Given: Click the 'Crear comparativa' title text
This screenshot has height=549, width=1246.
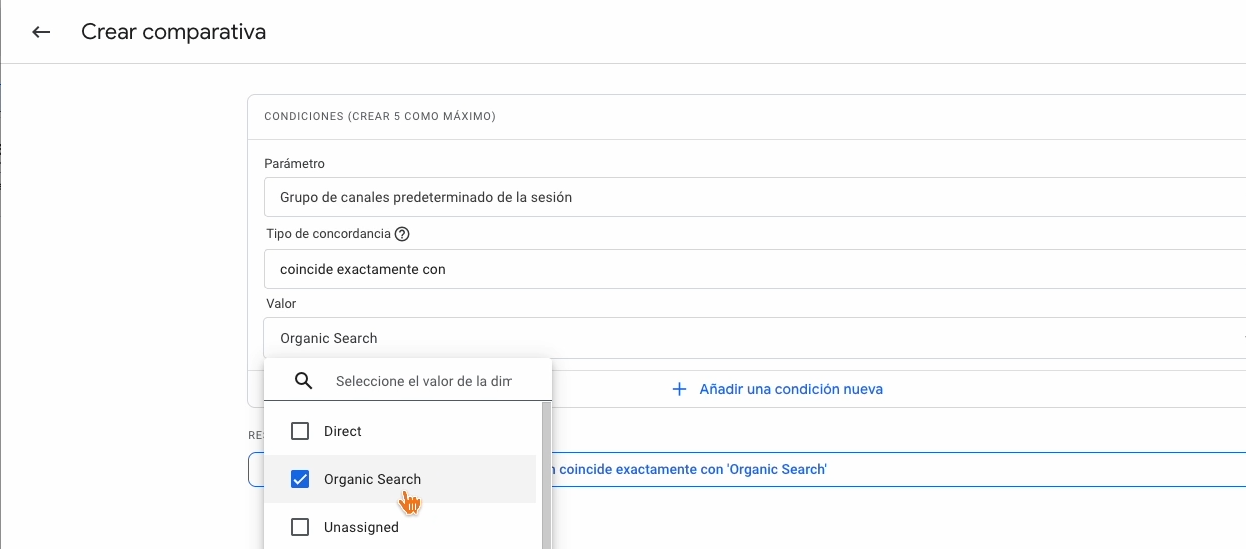Looking at the screenshot, I should tap(174, 32).
